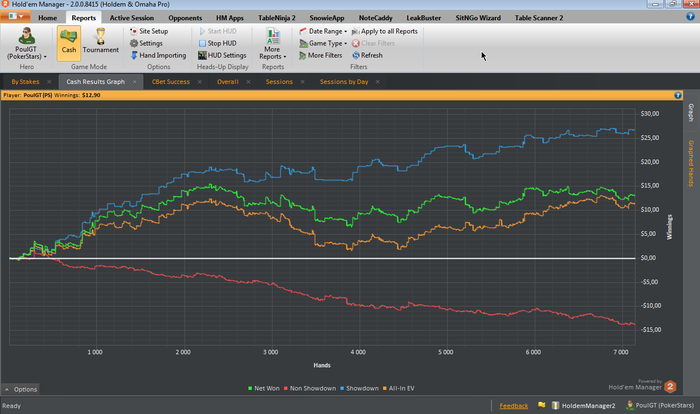
Task: Select Tournament game mode
Action: [x=101, y=43]
